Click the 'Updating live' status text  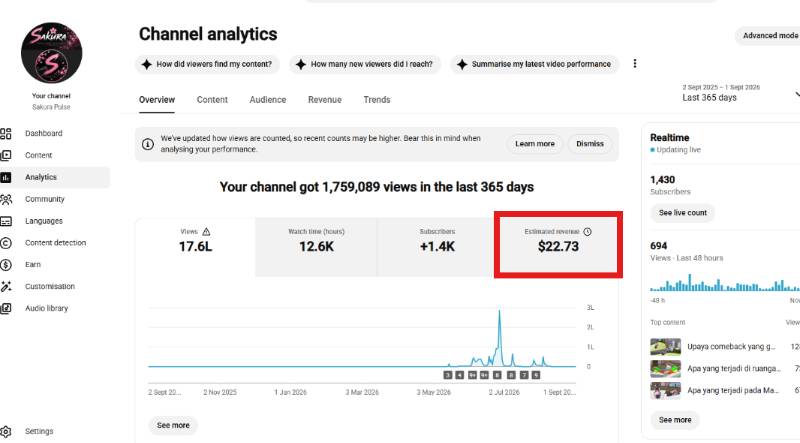coord(679,150)
